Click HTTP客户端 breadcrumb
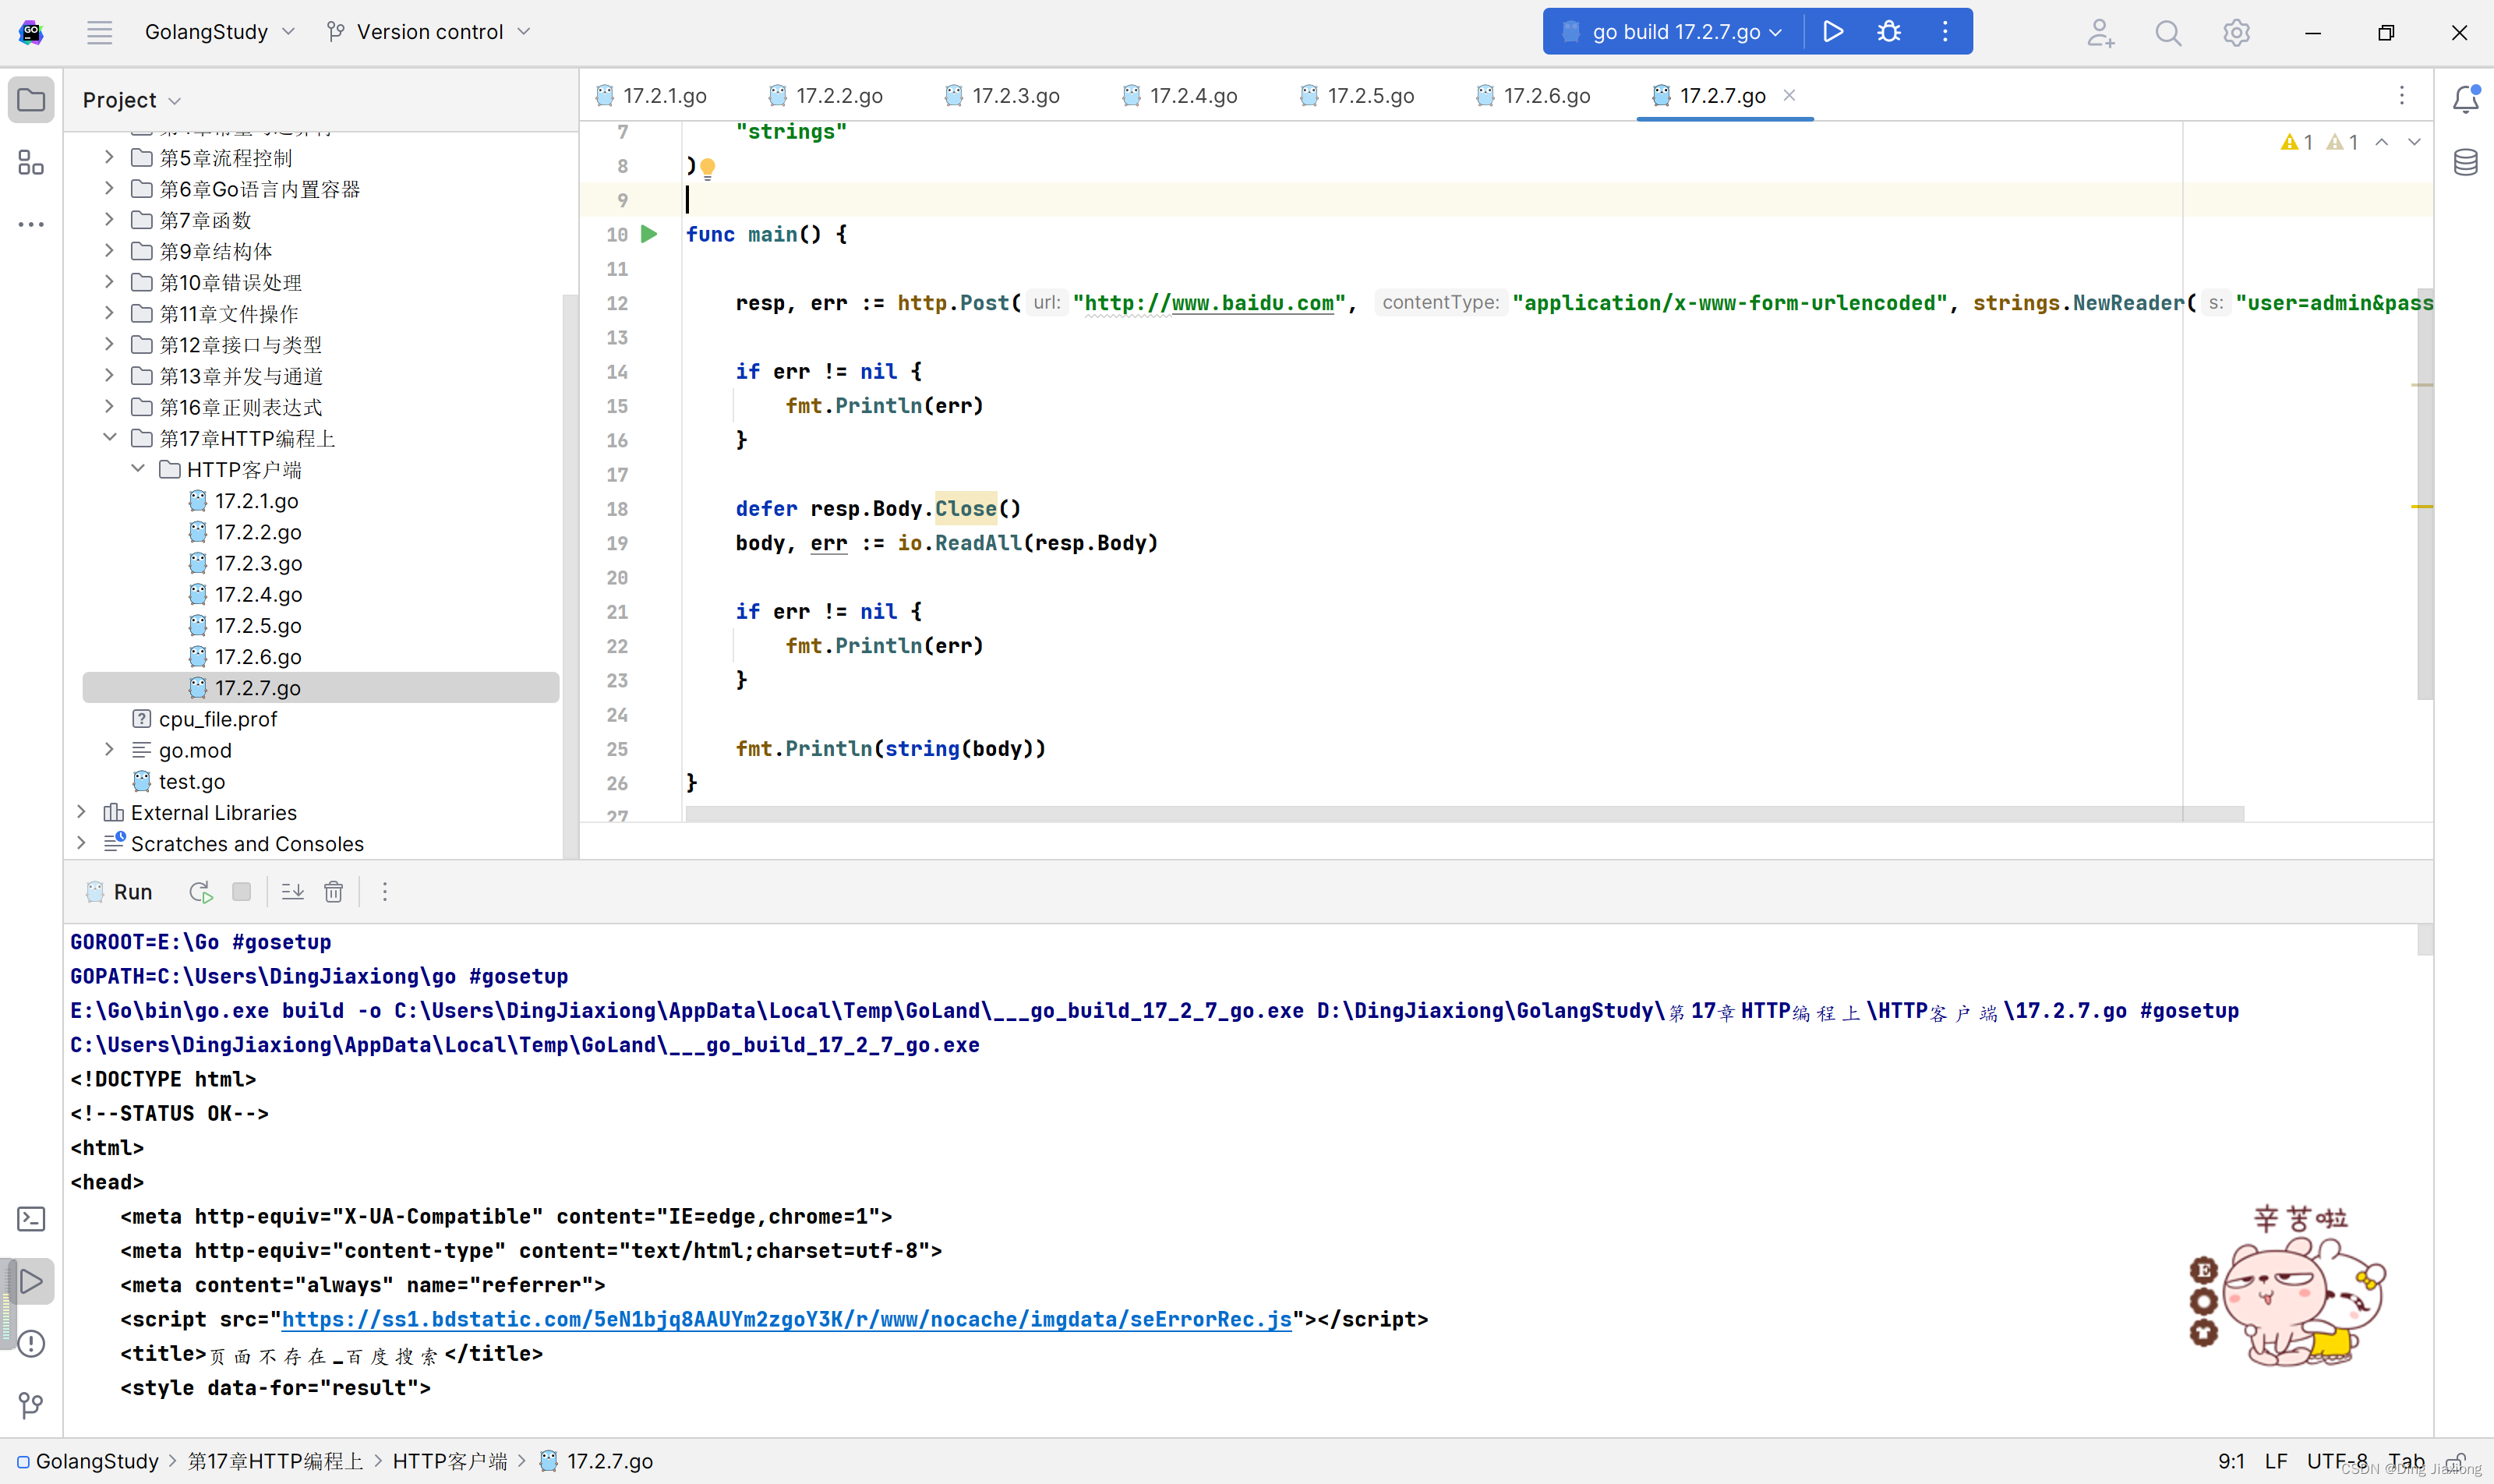The width and height of the screenshot is (2494, 1484). click(449, 1461)
